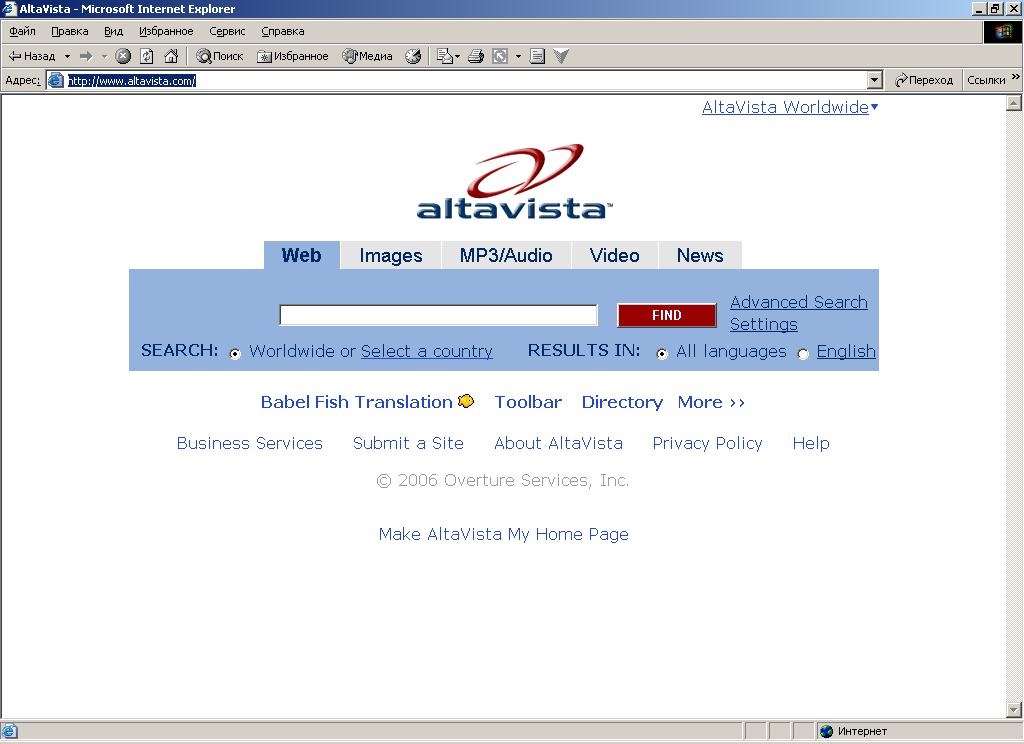Screen dimensions: 1024x744
Task: Select the Web search tab
Action: [x=302, y=255]
